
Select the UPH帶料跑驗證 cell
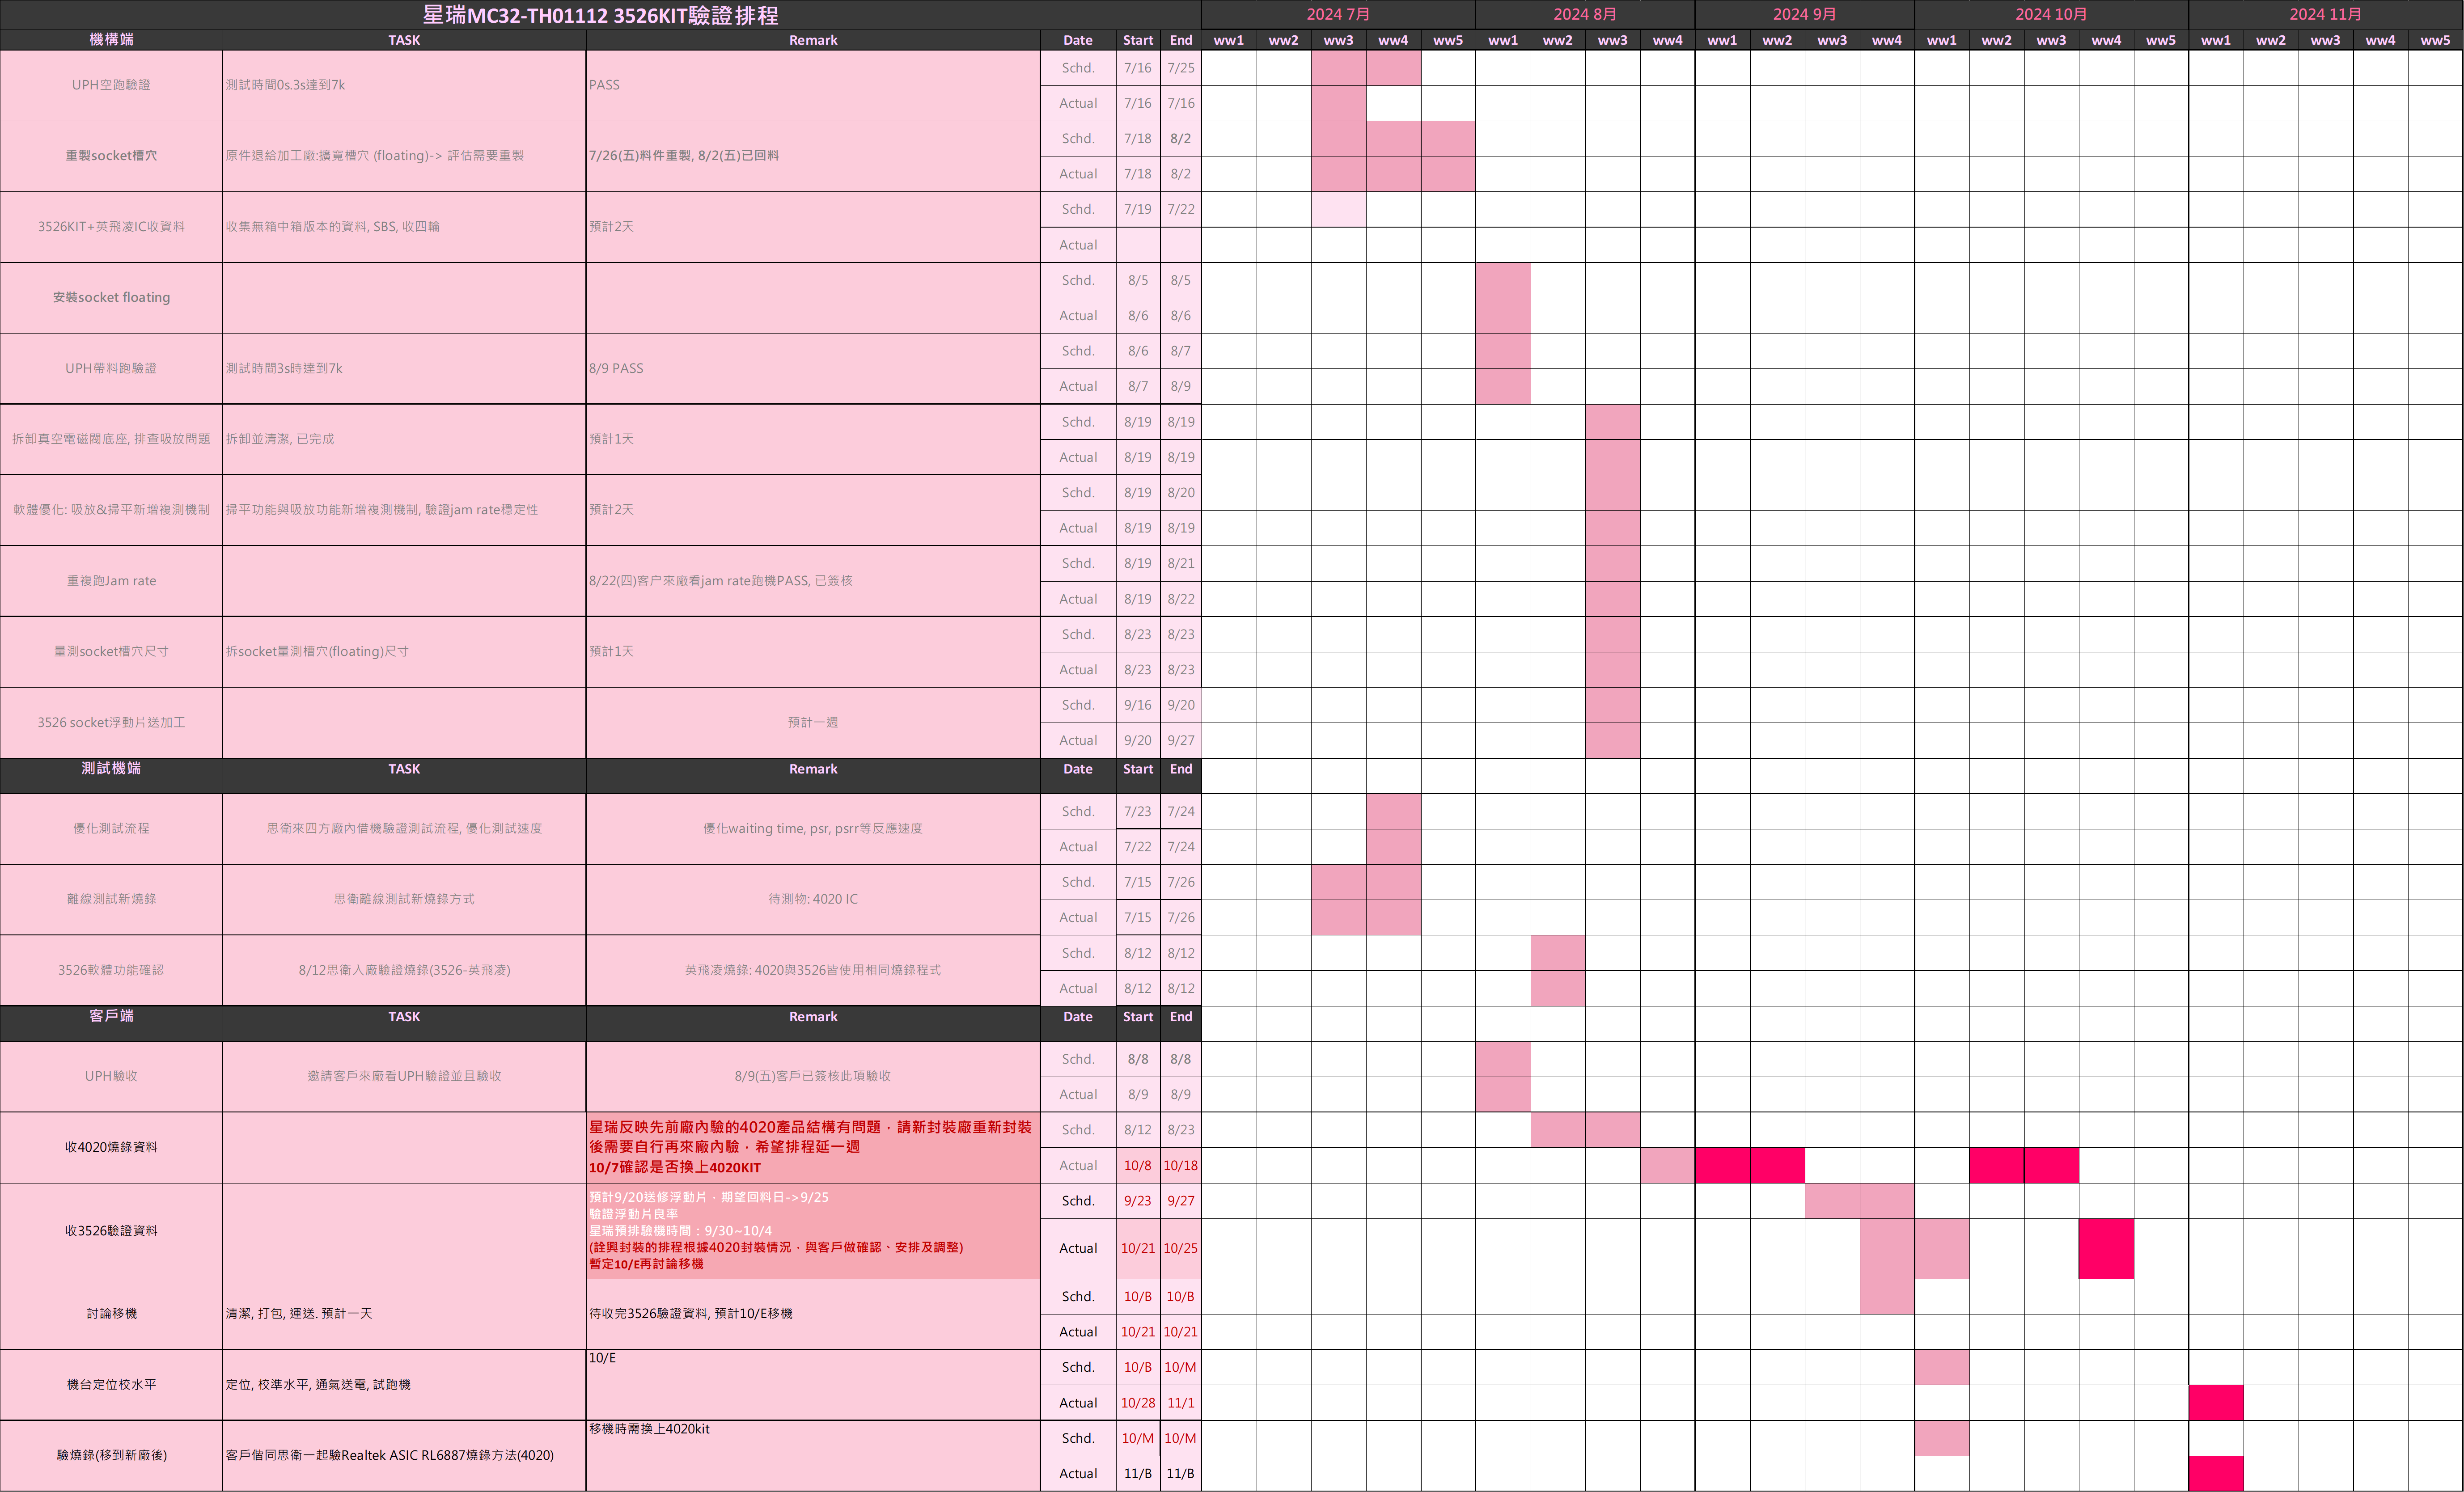tap(111, 369)
